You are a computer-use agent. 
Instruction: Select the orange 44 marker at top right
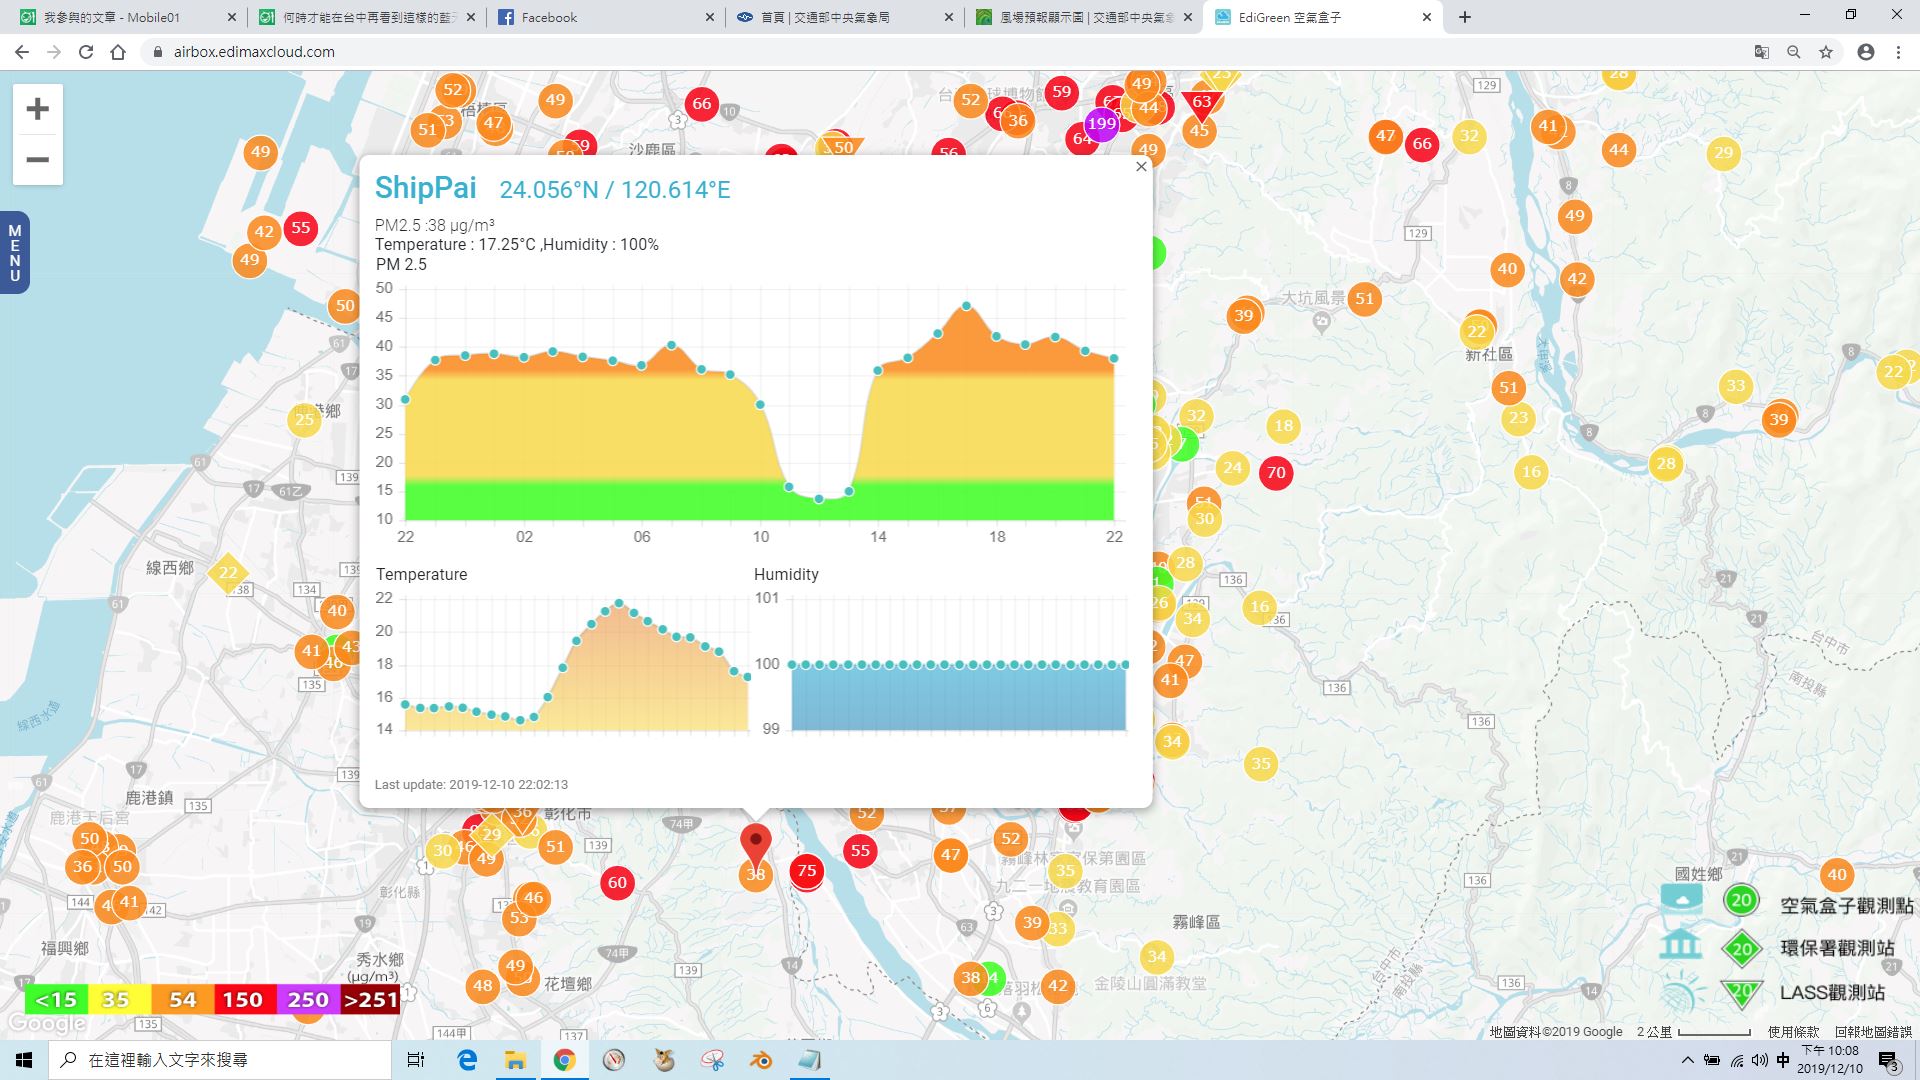1618,150
